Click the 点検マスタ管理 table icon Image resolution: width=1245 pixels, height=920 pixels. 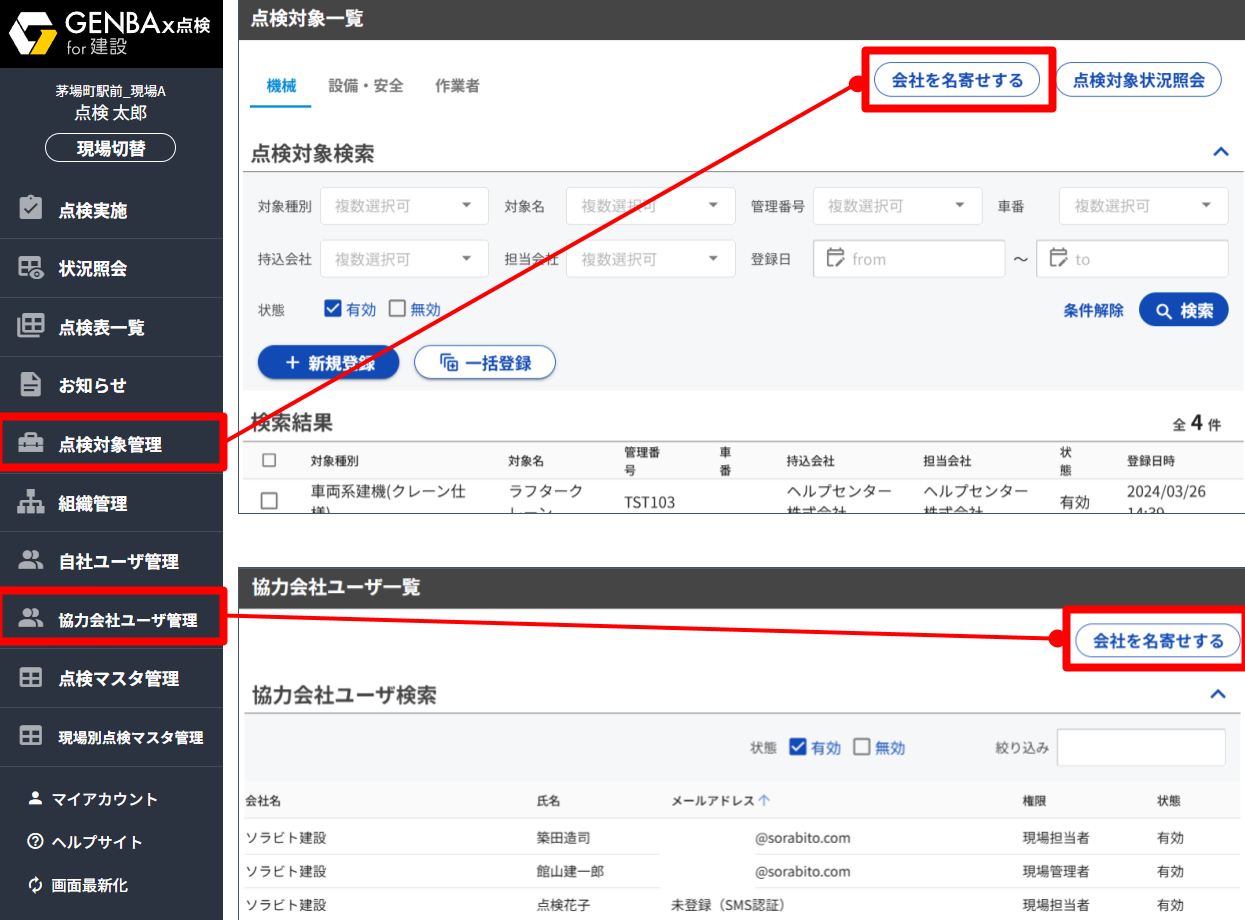pos(31,678)
